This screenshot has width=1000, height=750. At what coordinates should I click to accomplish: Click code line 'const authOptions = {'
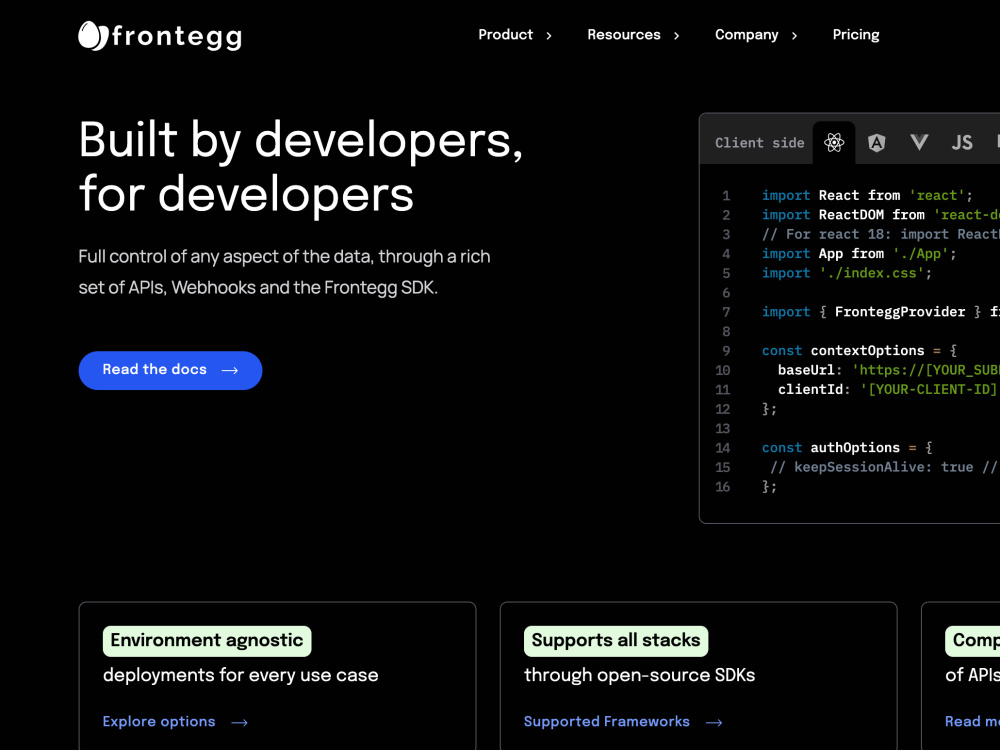846,448
